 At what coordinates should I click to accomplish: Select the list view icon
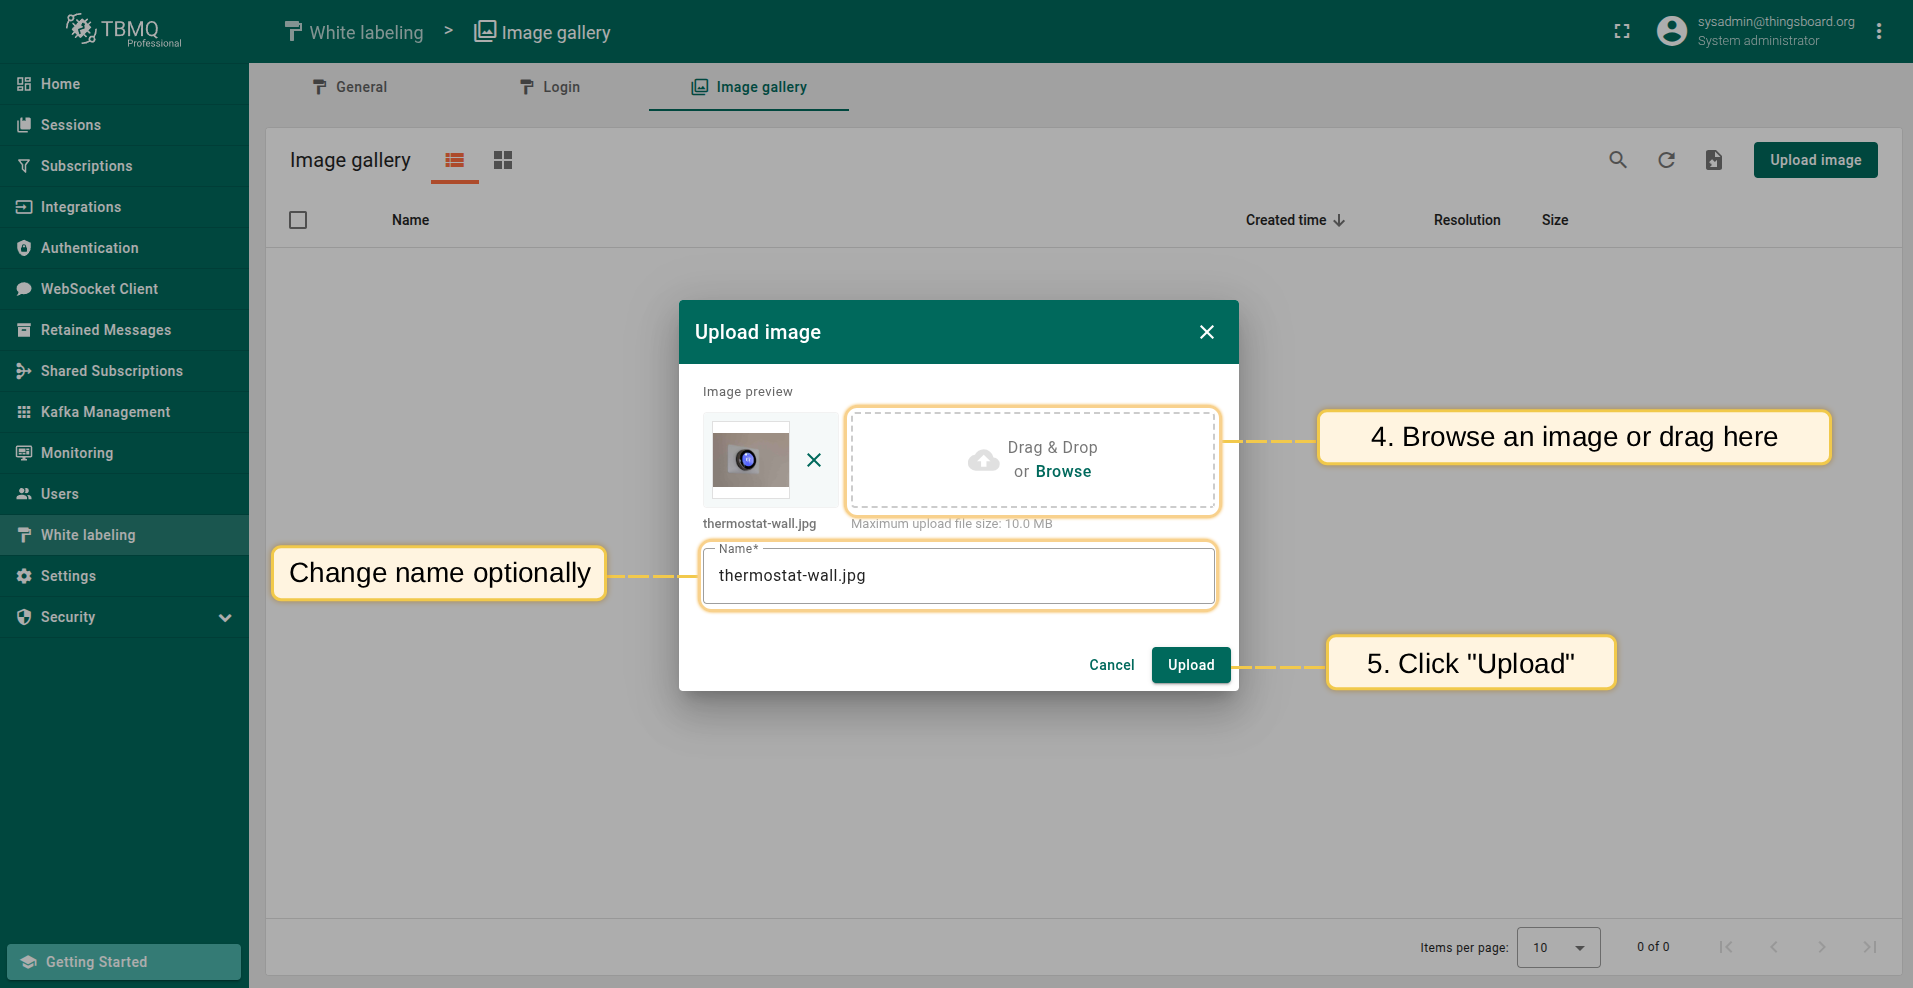pyautogui.click(x=455, y=160)
